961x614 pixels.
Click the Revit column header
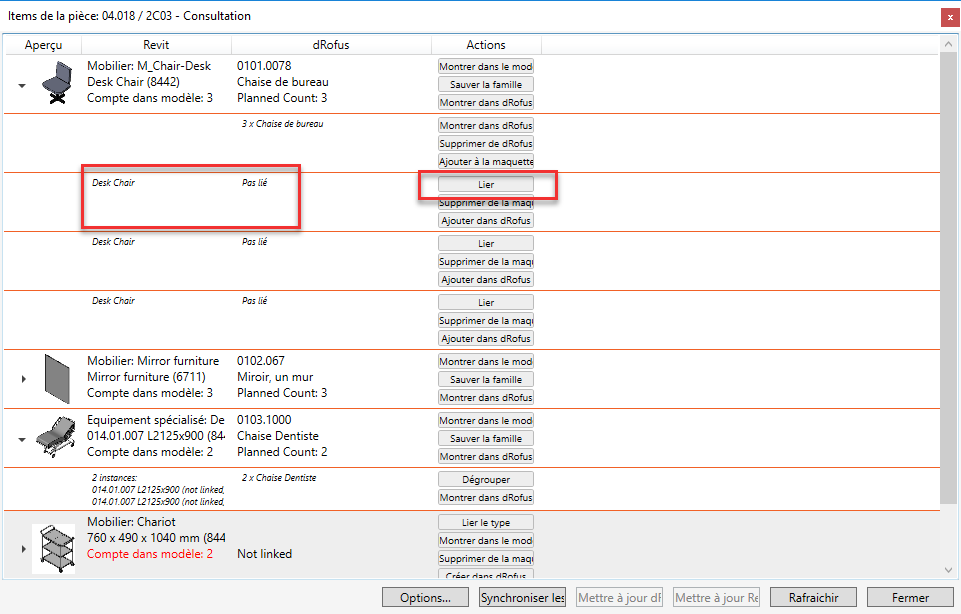pos(156,45)
